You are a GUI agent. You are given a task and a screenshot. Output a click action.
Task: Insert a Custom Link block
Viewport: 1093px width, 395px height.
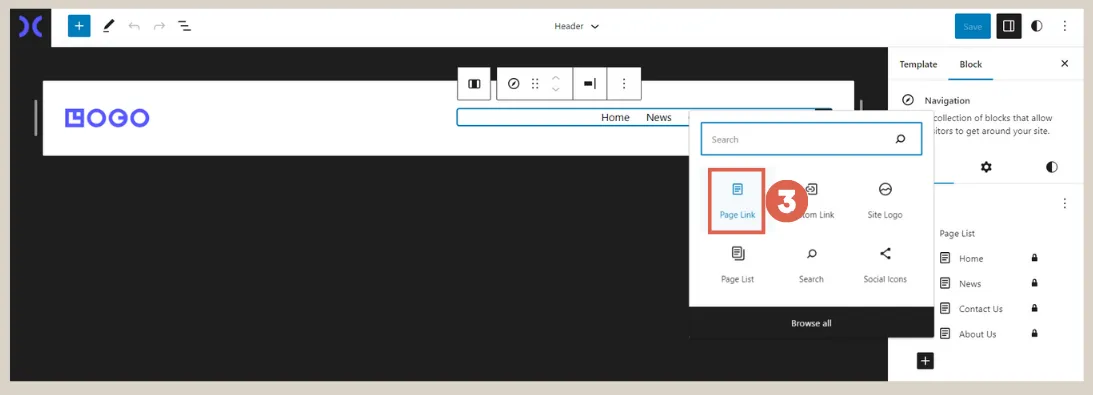[811, 201]
